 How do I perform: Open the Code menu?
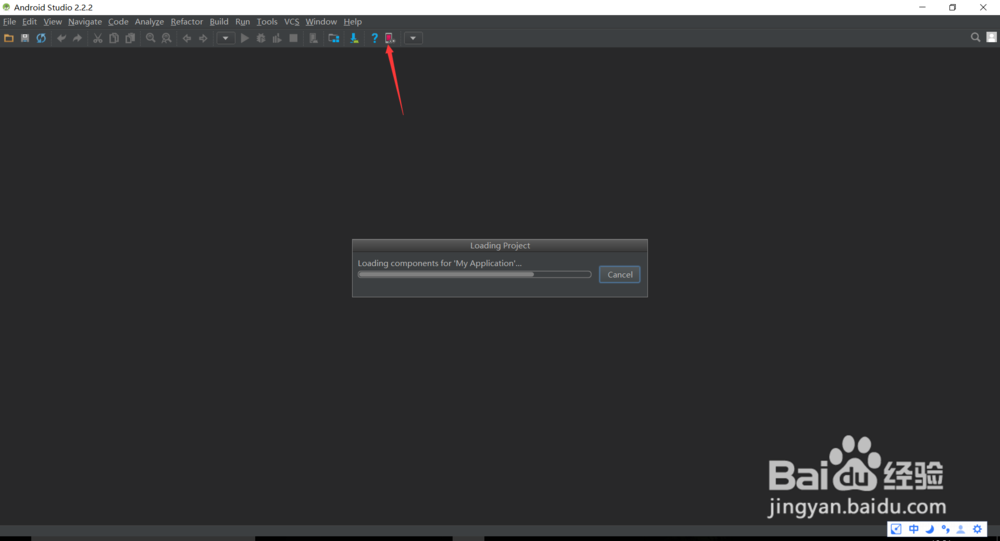point(118,22)
